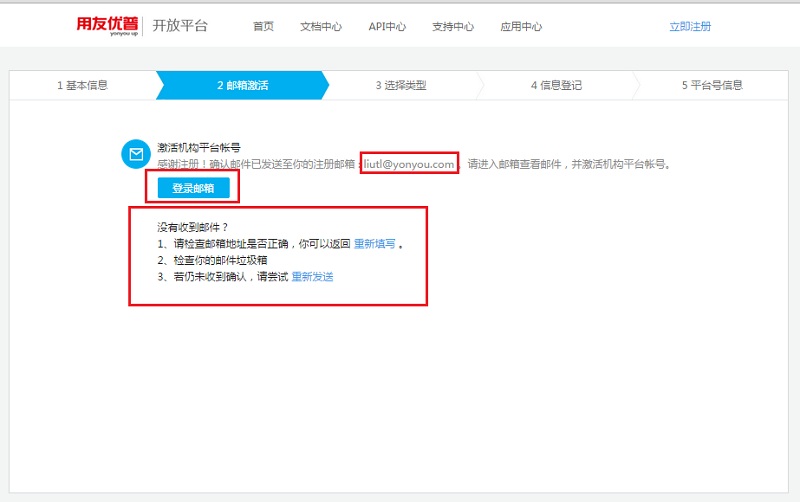This screenshot has width=800, height=502.
Task: Click the 检查你的邮件垃圾箱 line
Action: click(212, 260)
